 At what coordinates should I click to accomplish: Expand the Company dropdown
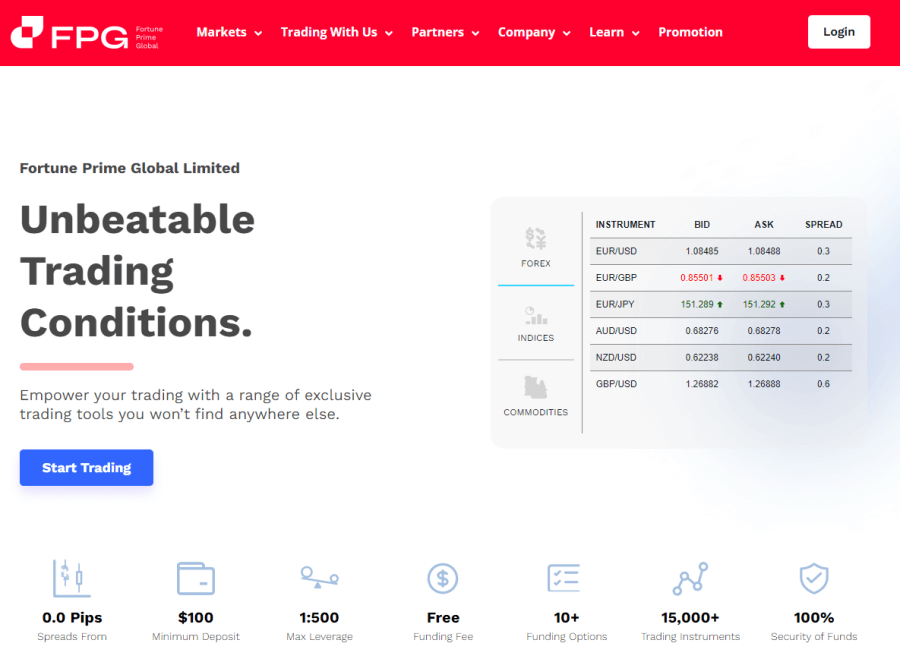point(534,32)
